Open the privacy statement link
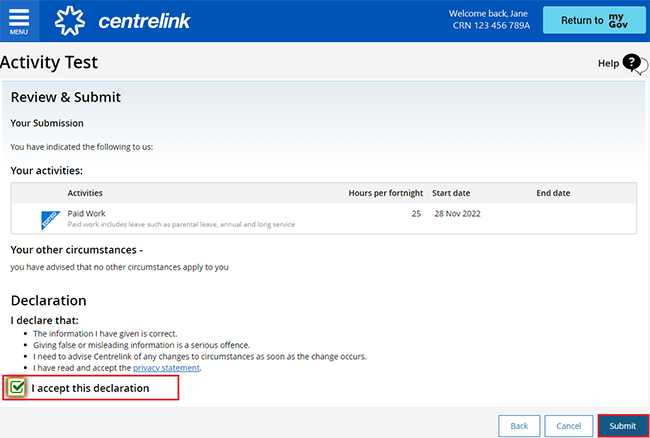 coord(166,368)
